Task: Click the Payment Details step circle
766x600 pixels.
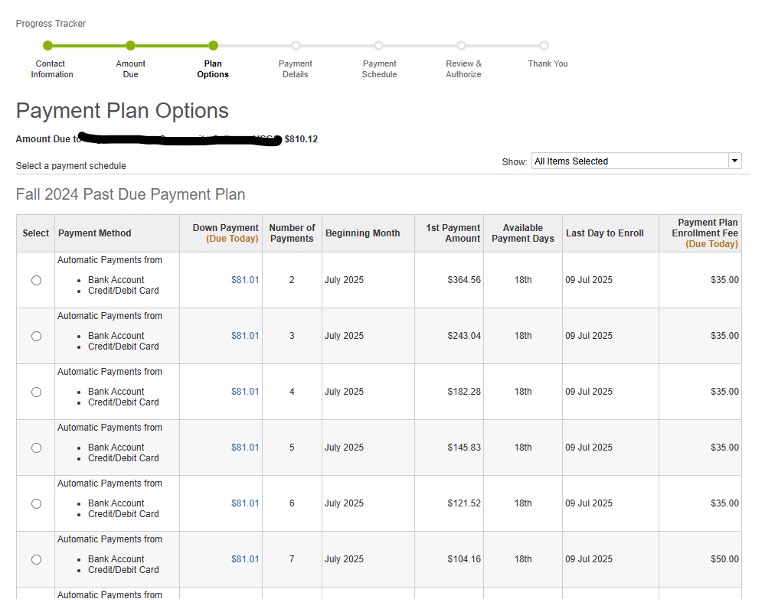Action: 295,45
